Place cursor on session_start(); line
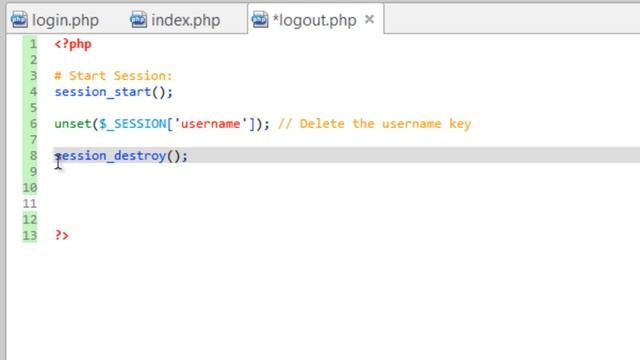This screenshot has height=360, width=640. point(114,92)
